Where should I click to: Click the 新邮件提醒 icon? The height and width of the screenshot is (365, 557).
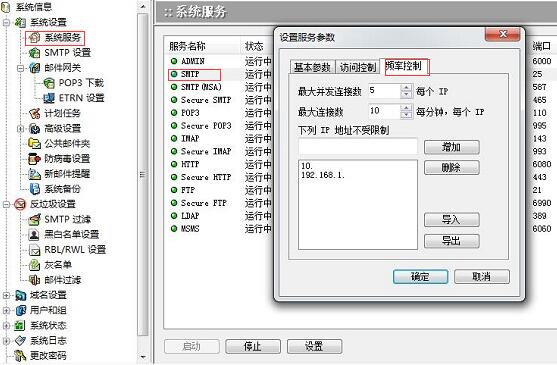pyautogui.click(x=34, y=174)
